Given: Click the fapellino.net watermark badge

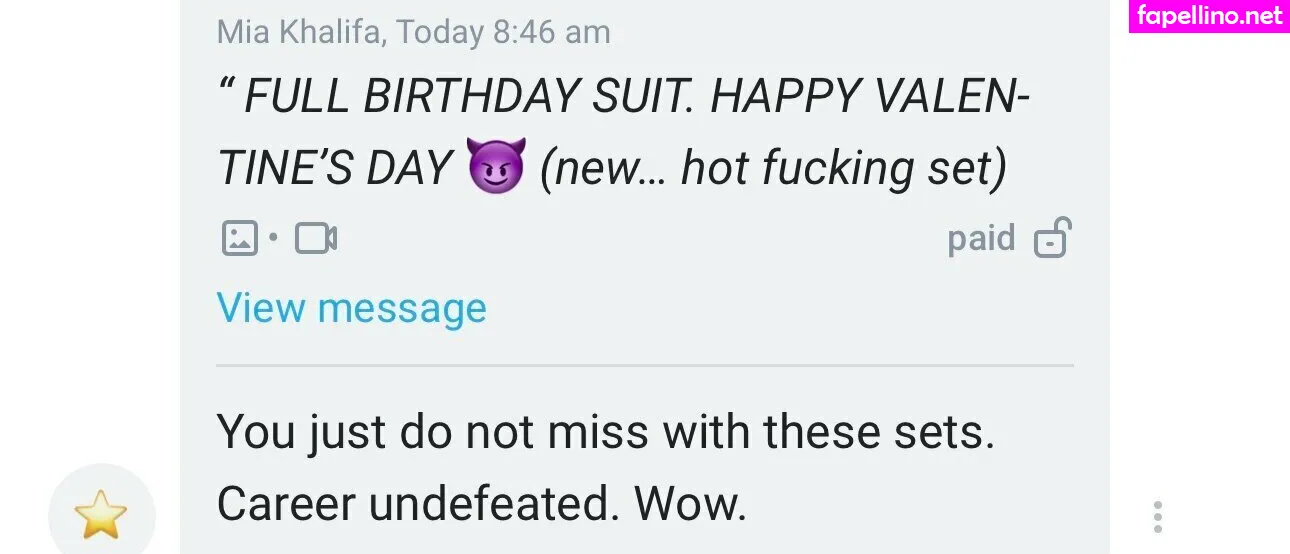Looking at the screenshot, I should point(1209,16).
